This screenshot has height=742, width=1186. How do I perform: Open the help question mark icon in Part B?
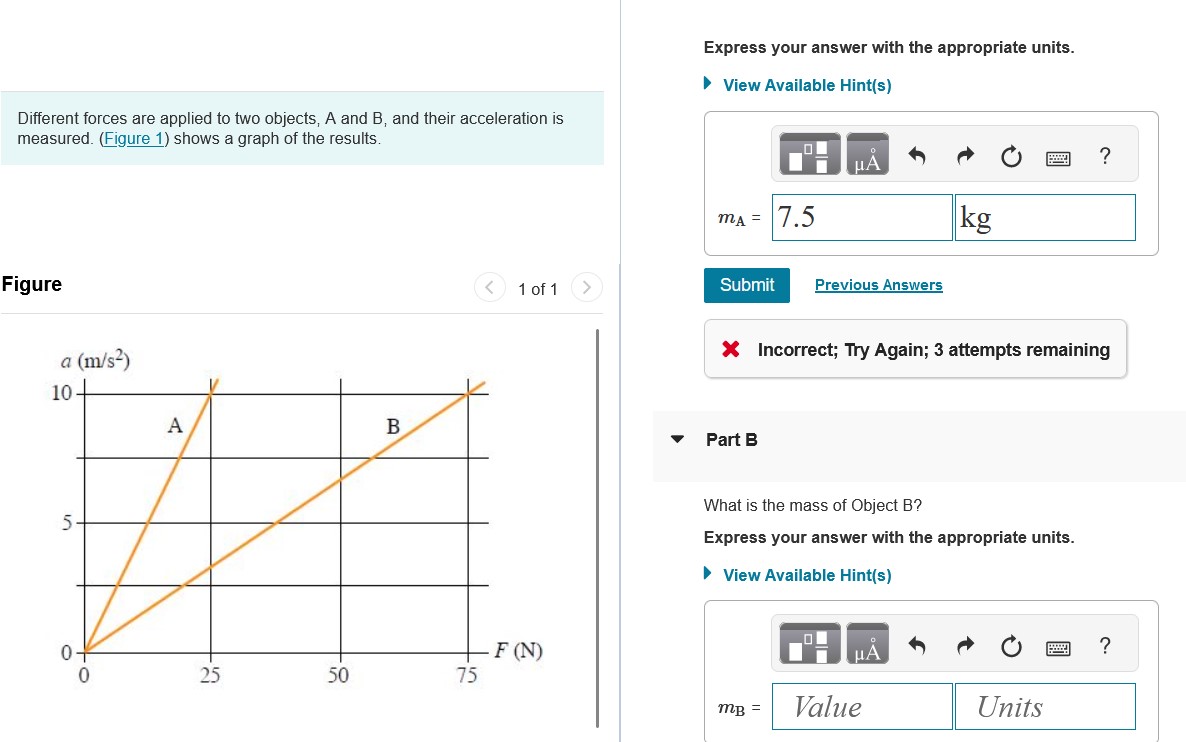point(1105,646)
